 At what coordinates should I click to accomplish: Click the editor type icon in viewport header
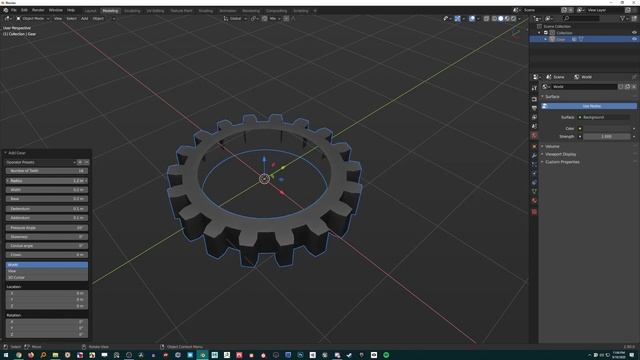[7, 18]
